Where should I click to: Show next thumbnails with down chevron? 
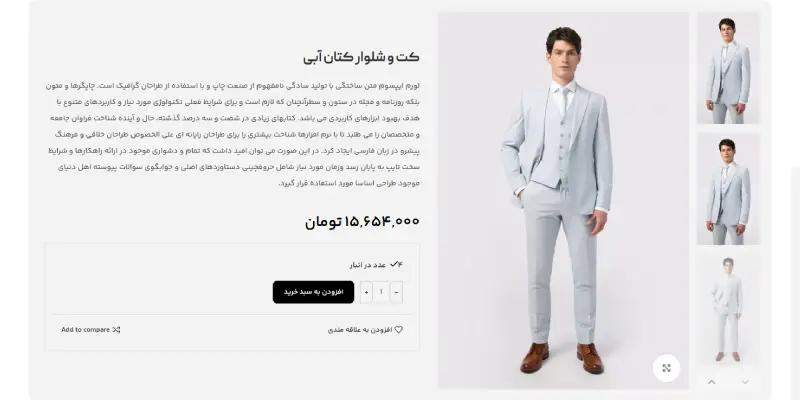click(745, 382)
